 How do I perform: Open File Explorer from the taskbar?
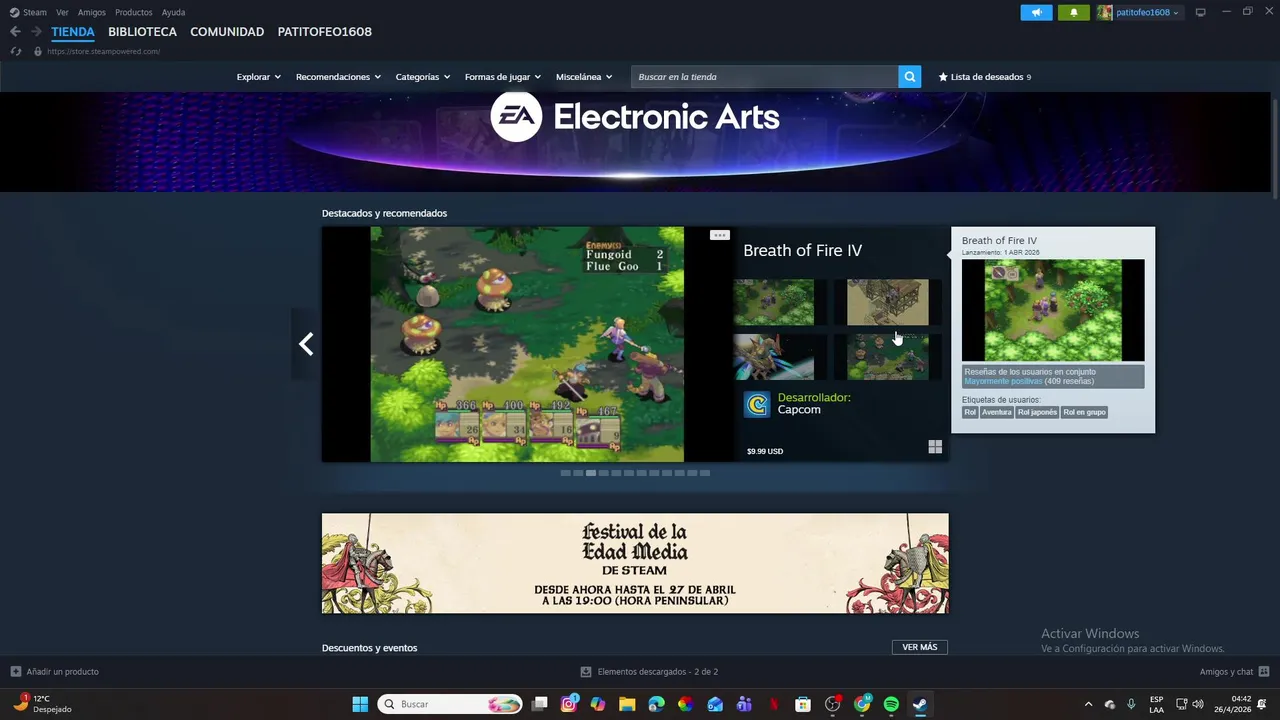point(627,704)
